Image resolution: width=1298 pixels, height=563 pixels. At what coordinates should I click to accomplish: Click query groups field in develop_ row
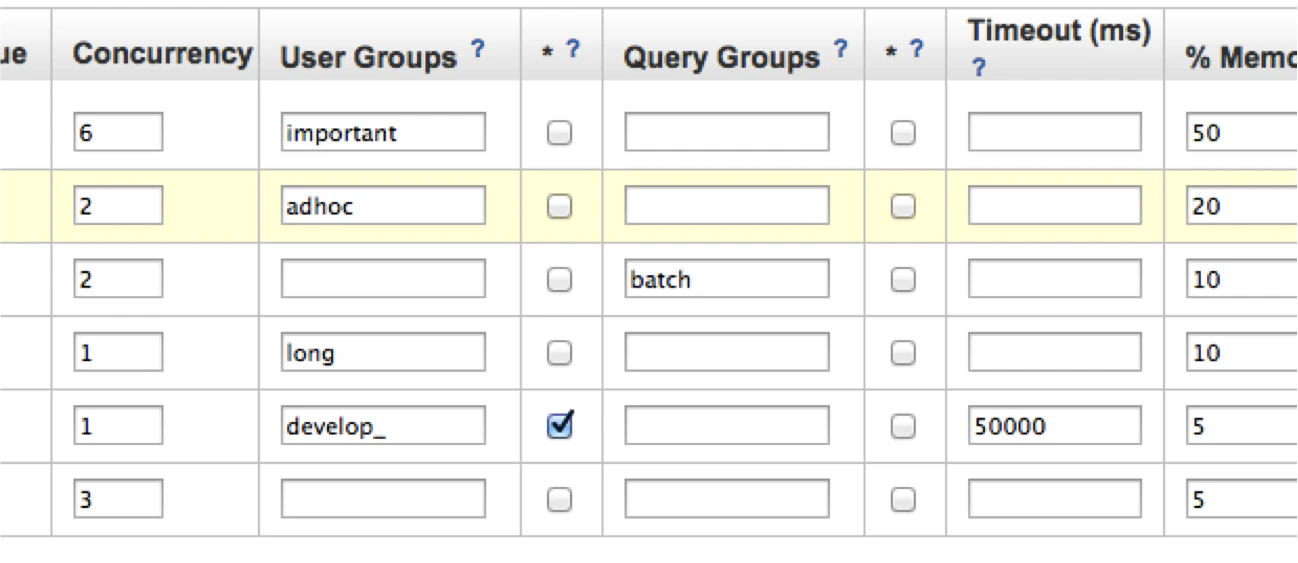point(727,426)
